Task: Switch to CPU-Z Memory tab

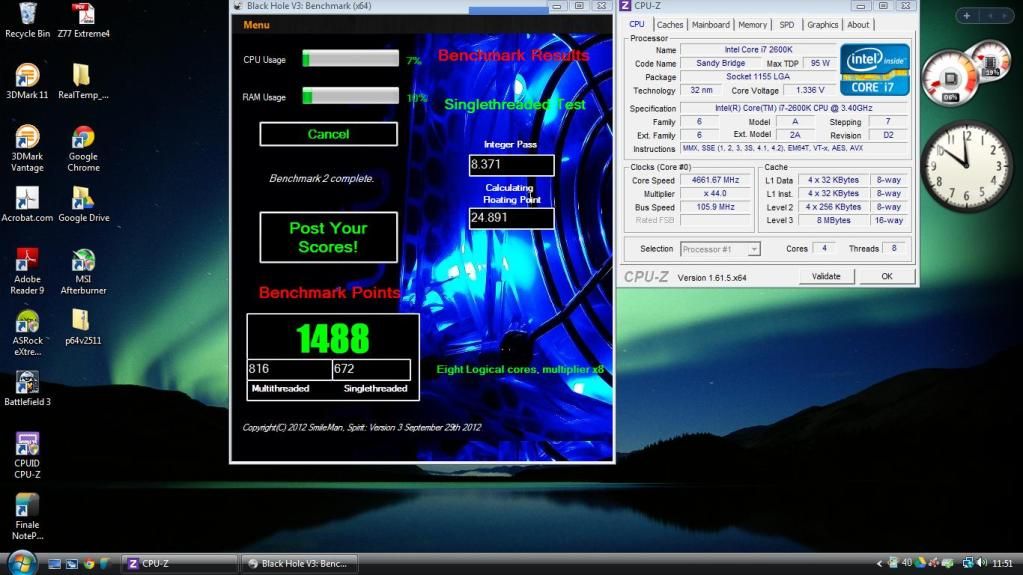Action: point(752,25)
